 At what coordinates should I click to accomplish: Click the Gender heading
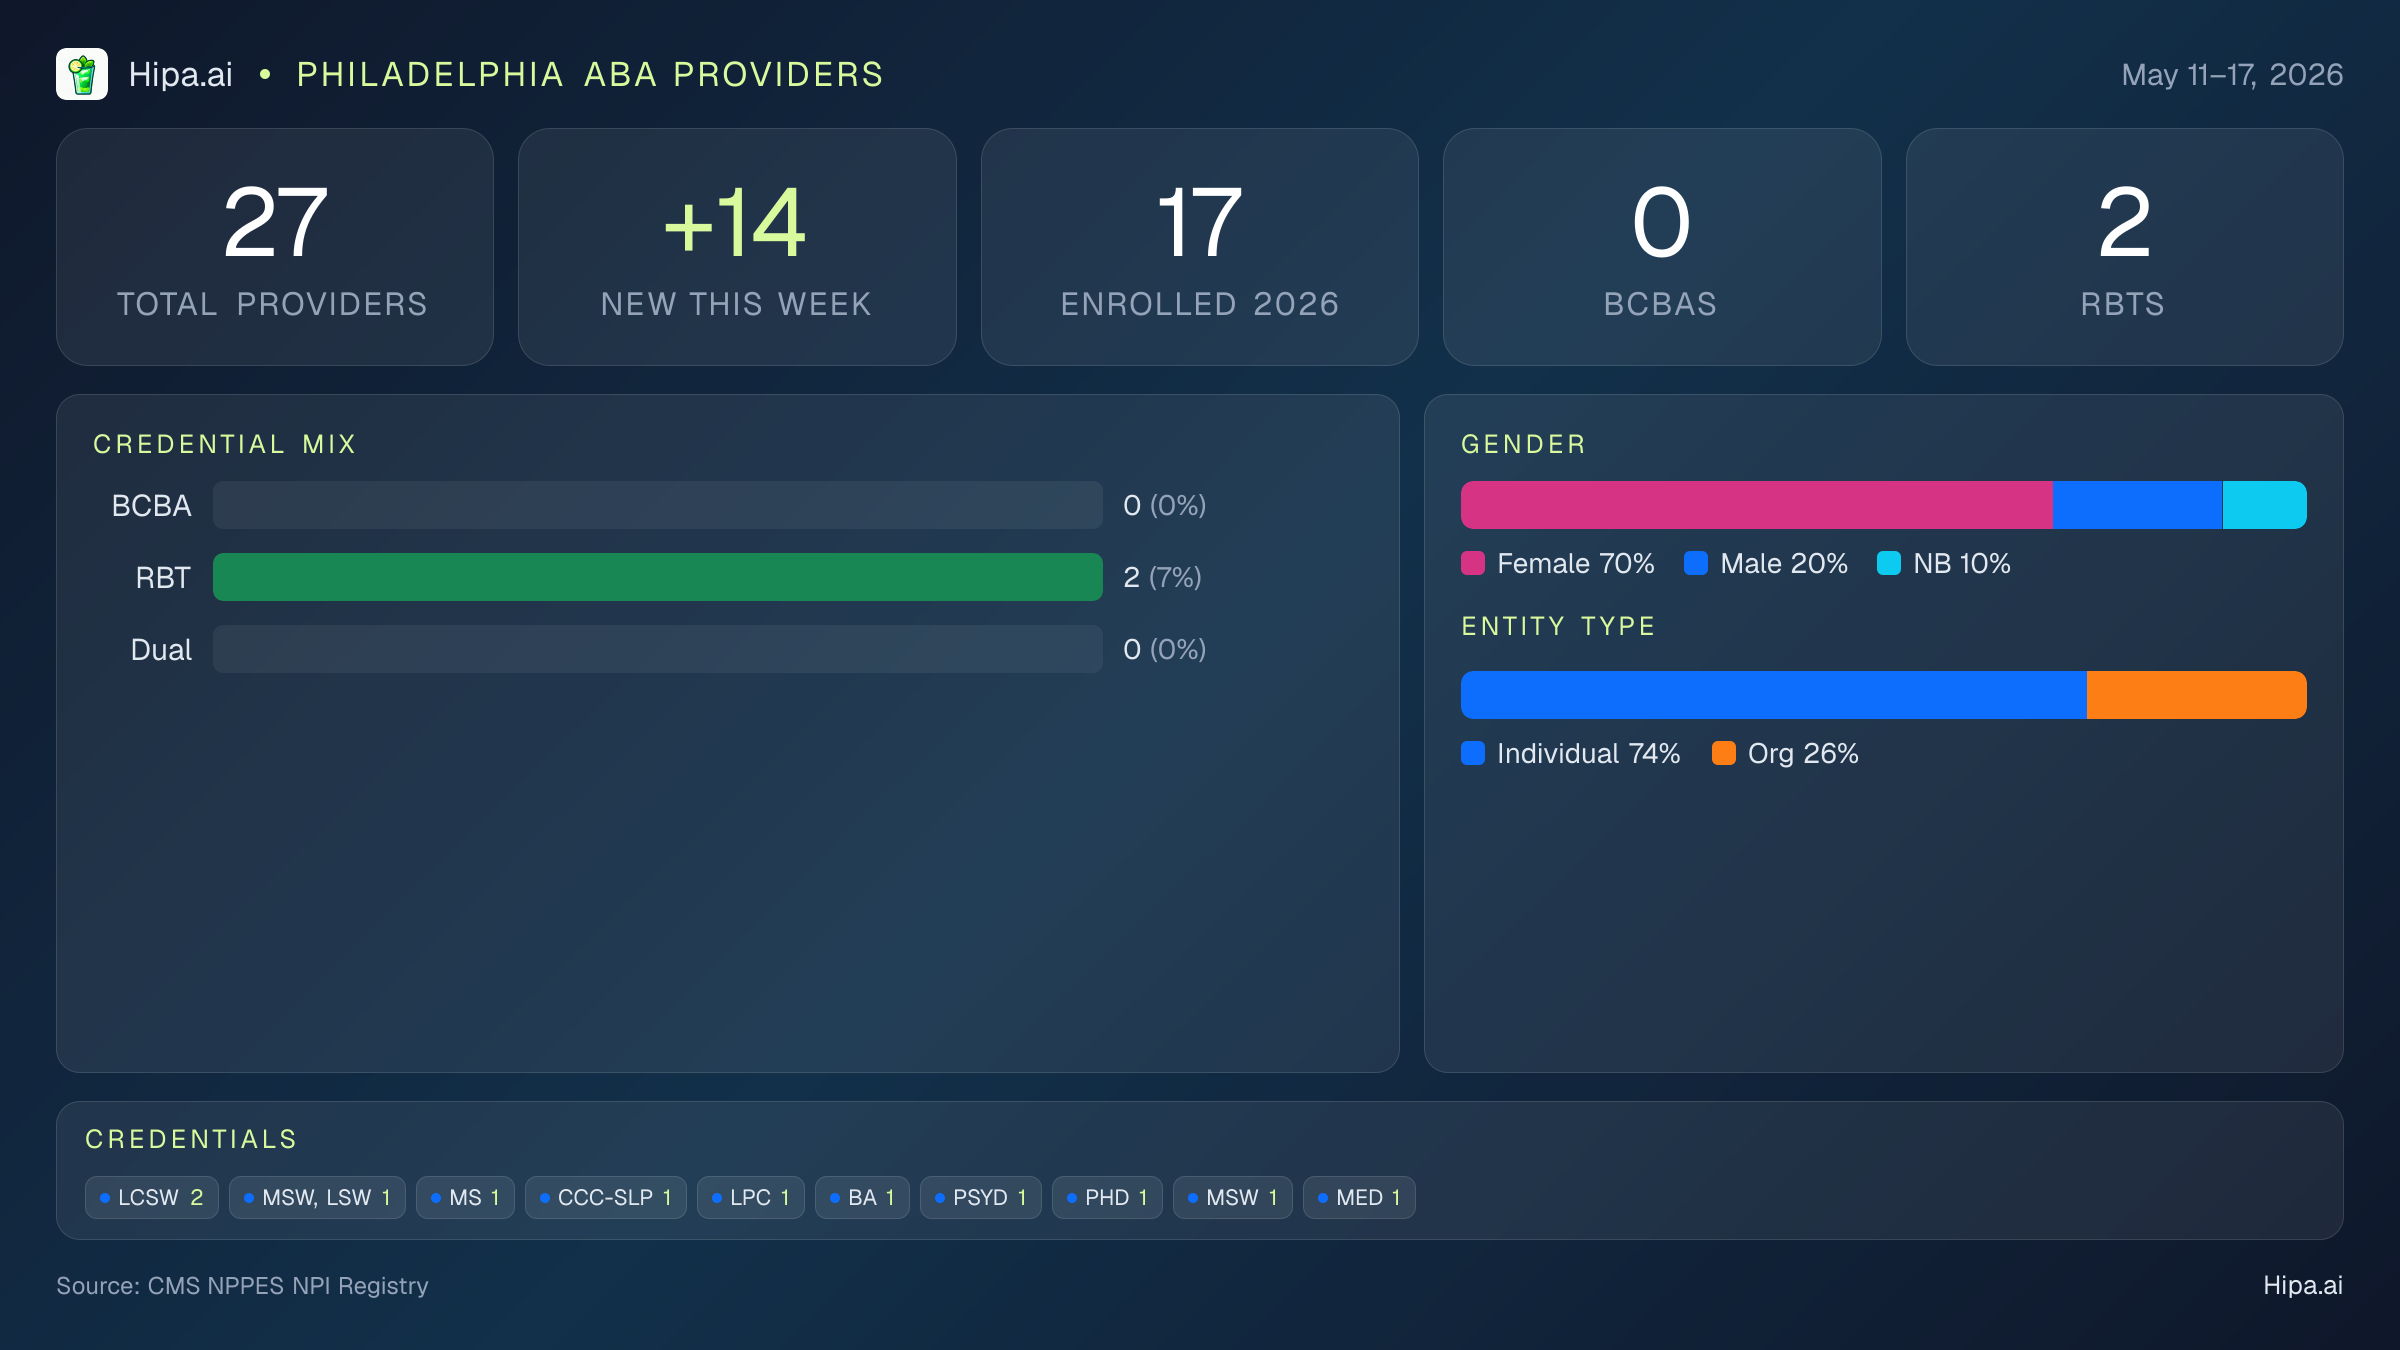click(1523, 444)
